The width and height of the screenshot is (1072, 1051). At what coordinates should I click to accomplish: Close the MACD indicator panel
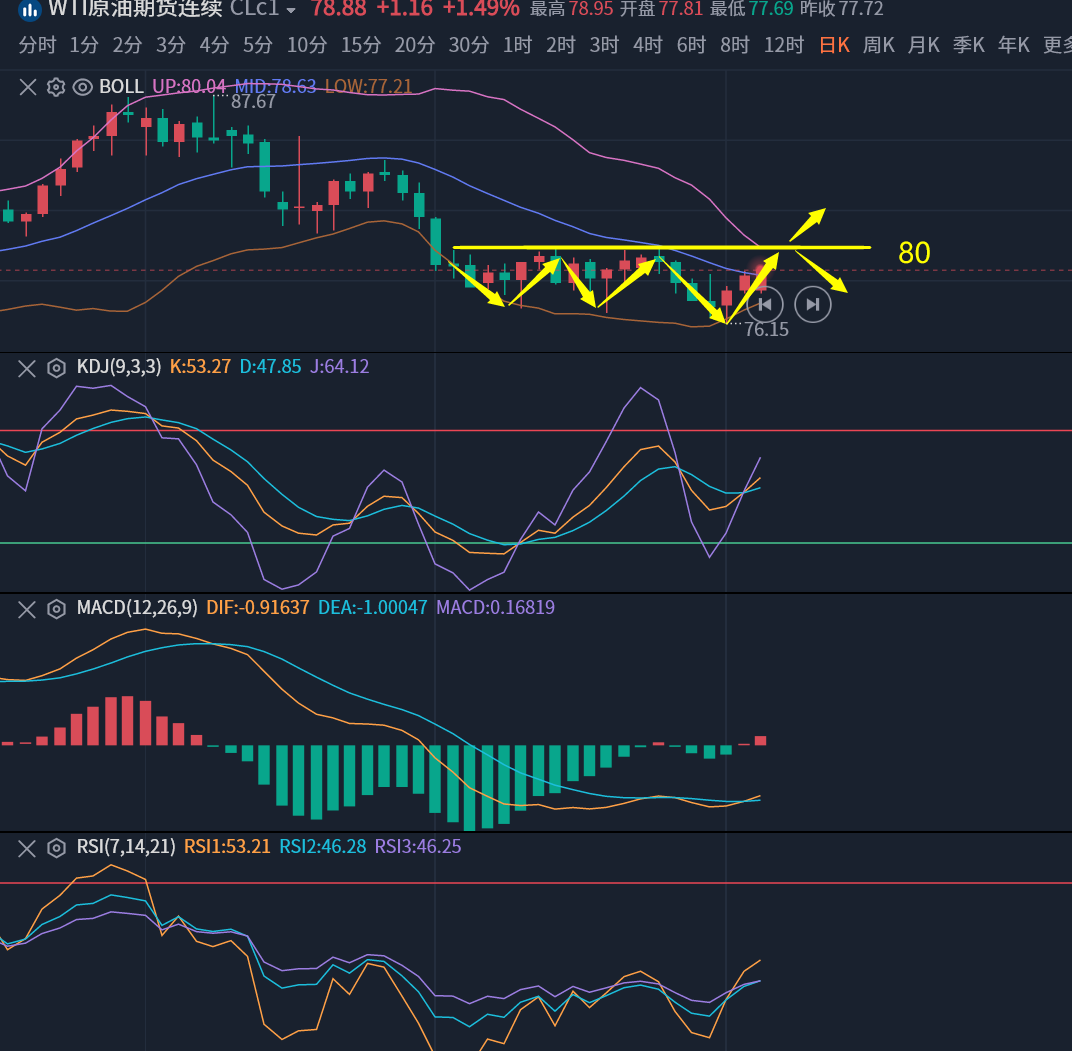[28, 608]
